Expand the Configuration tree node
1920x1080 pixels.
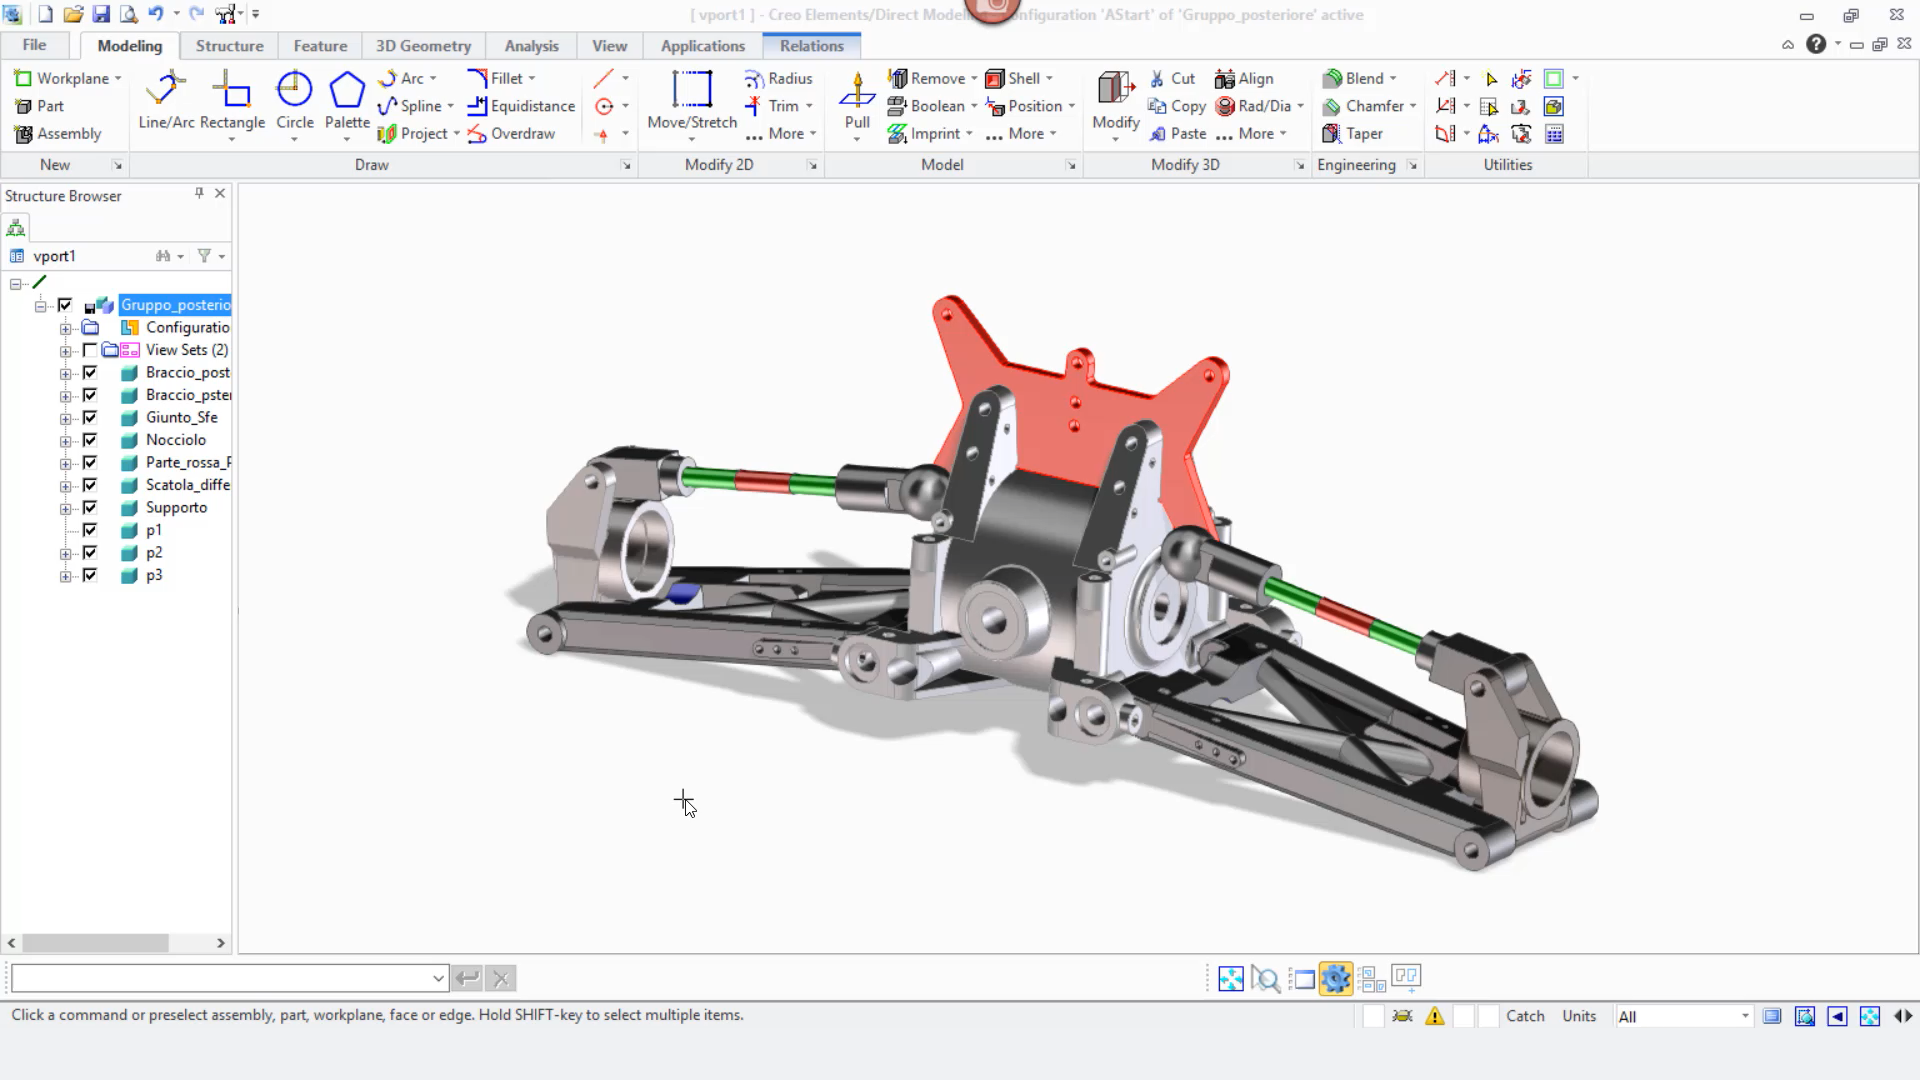tap(66, 328)
